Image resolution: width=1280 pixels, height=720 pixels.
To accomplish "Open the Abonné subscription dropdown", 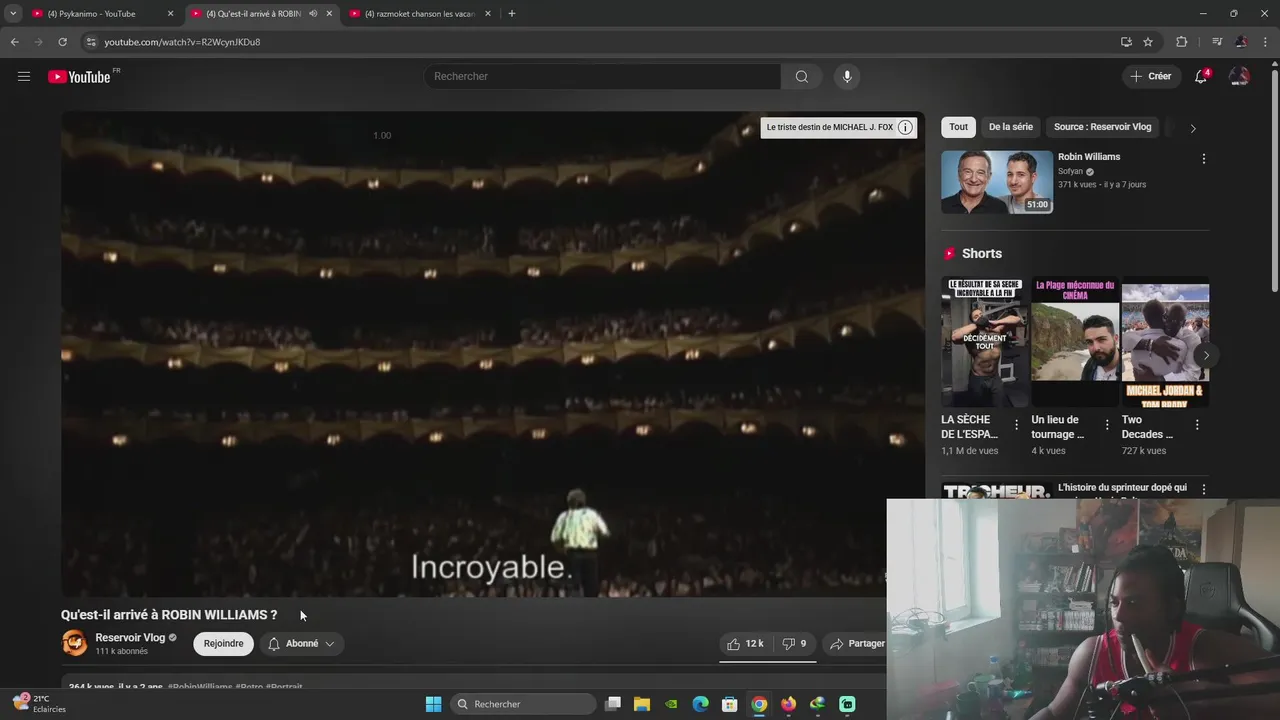I will 301,644.
